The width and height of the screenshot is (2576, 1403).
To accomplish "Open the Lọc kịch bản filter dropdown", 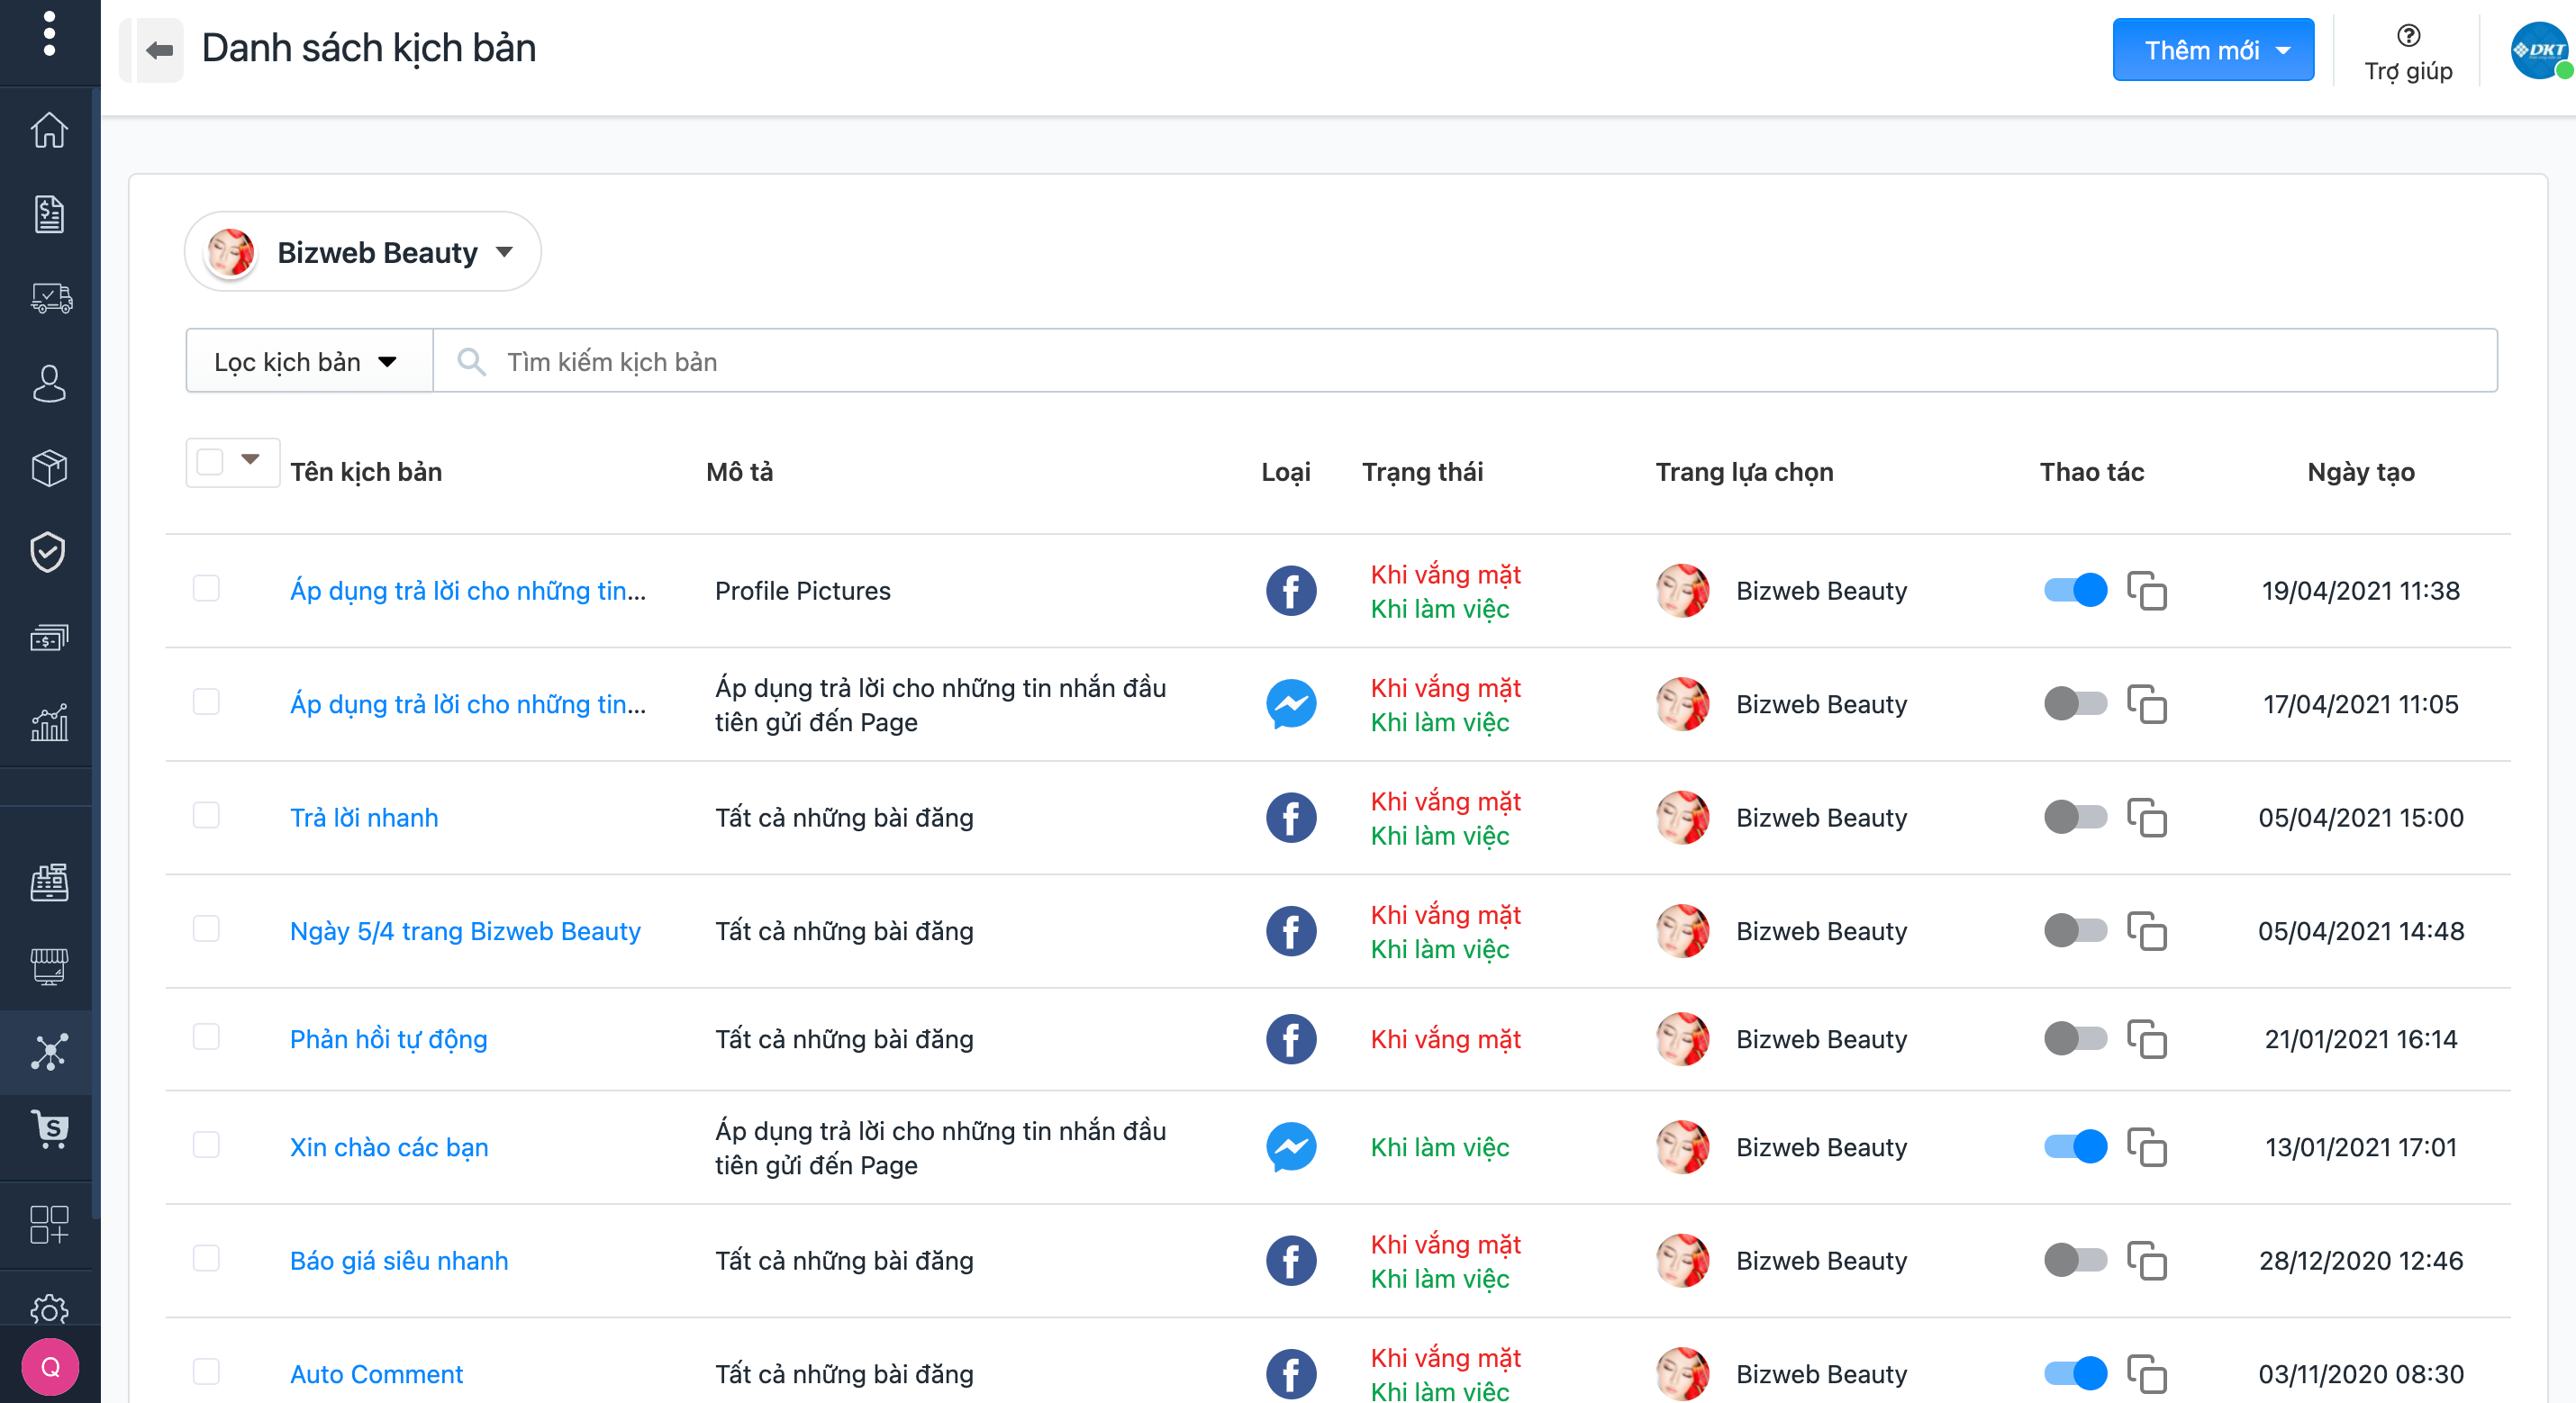I will (x=307, y=362).
